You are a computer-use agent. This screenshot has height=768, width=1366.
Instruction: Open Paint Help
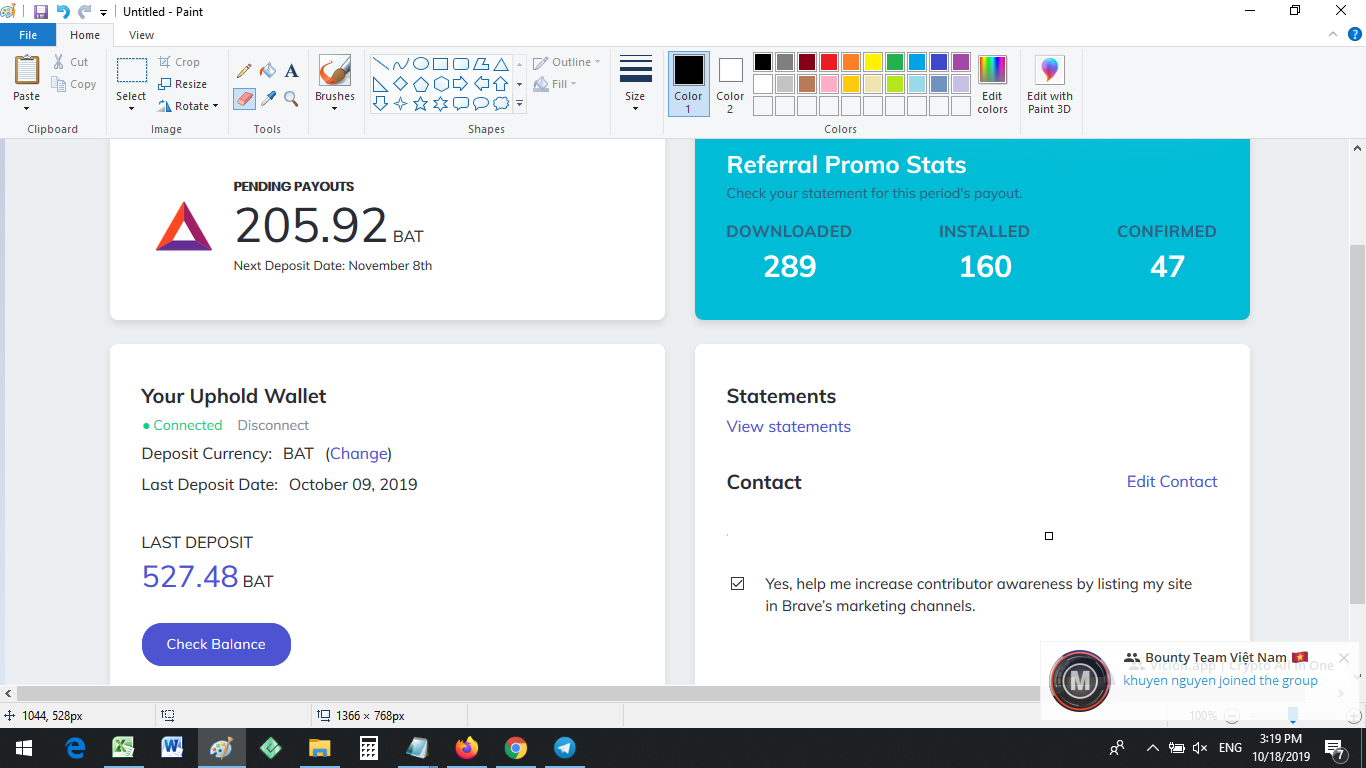[1355, 34]
